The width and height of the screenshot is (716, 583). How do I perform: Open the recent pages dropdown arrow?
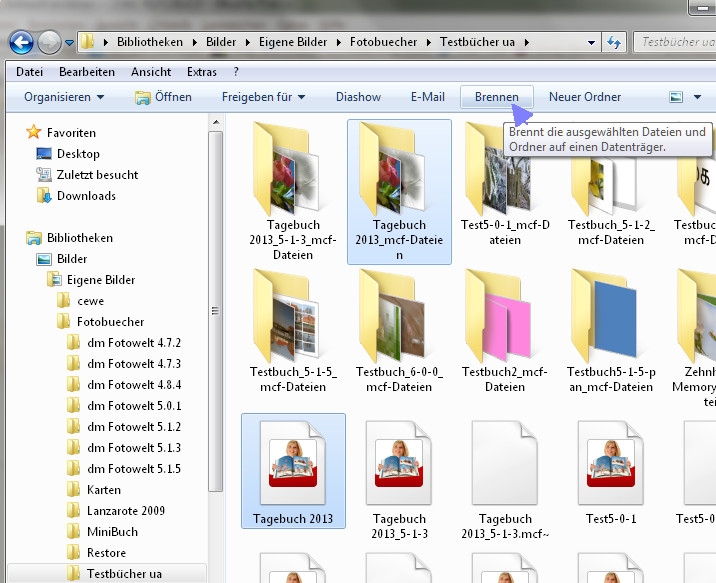pos(69,42)
